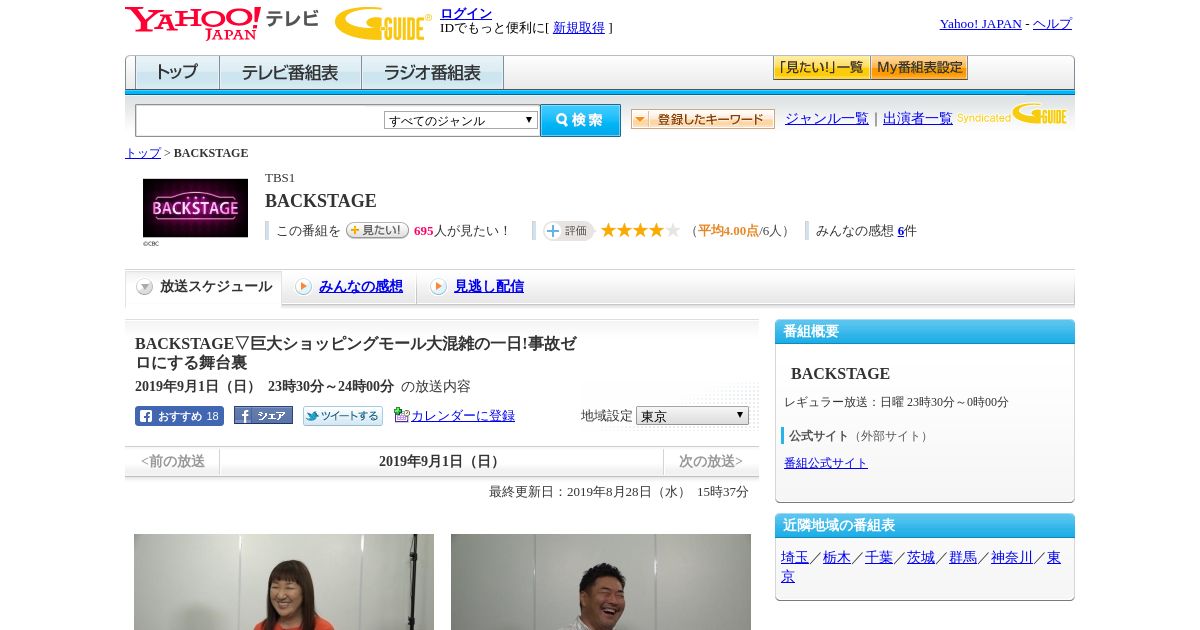Click the G-GUIDE logo in header
This screenshot has width=1200, height=630.
(383, 23)
